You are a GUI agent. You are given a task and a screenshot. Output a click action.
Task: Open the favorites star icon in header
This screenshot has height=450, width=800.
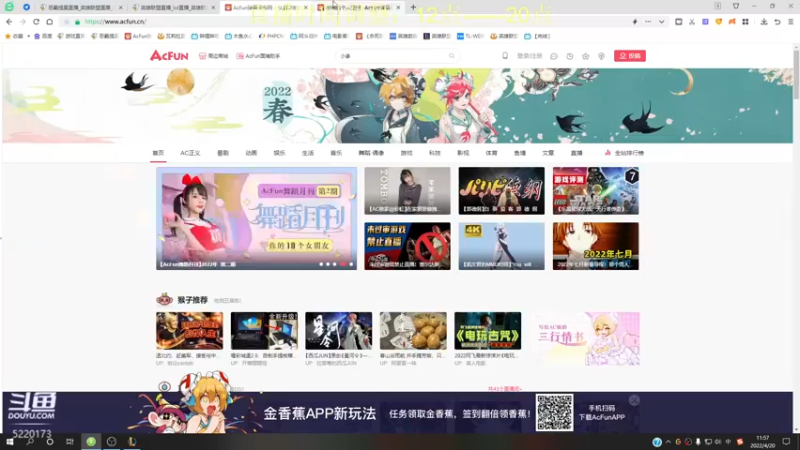pyautogui.click(x=585, y=56)
